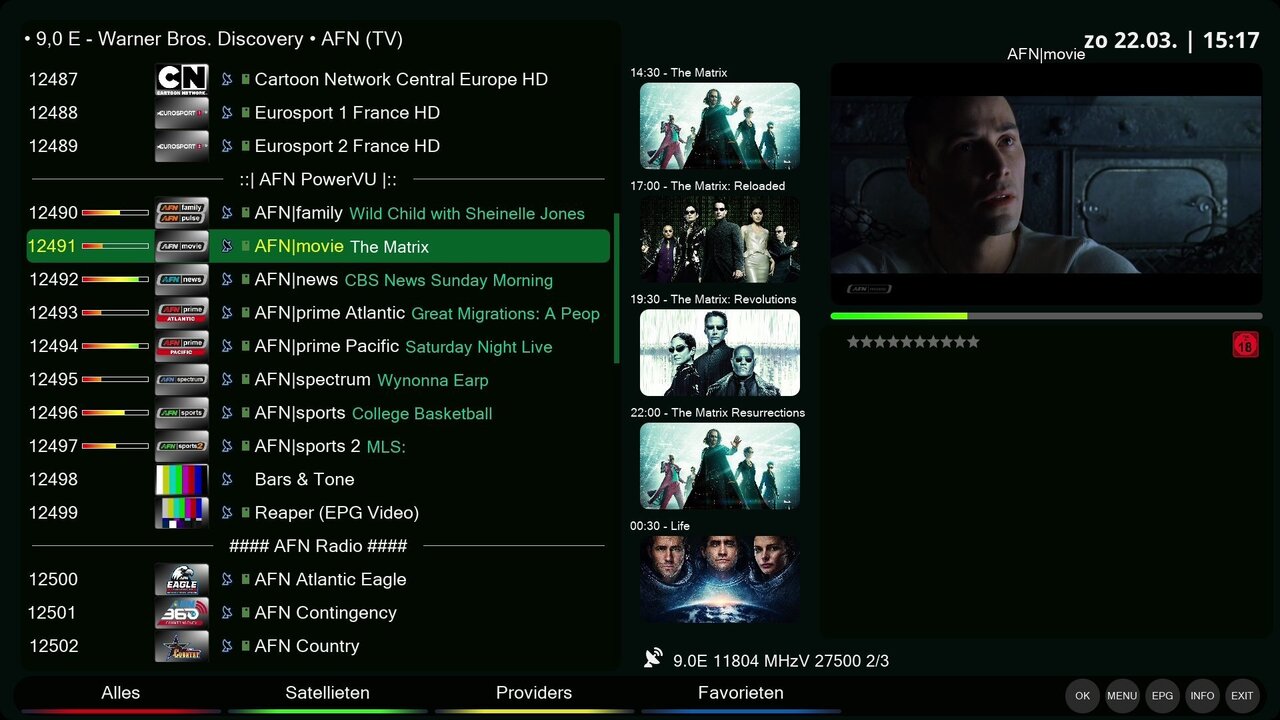Select the "AFN|movie" channel name
1280x720 pixels.
[x=299, y=246]
